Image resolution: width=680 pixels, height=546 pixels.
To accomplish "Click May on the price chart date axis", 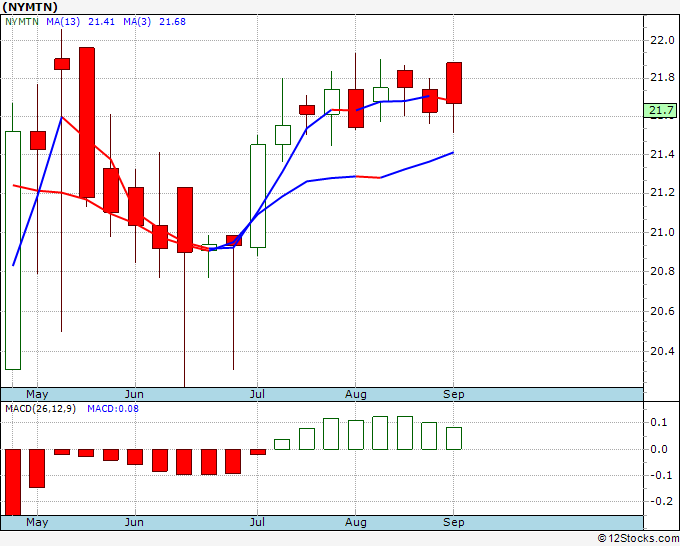I will [x=37, y=394].
